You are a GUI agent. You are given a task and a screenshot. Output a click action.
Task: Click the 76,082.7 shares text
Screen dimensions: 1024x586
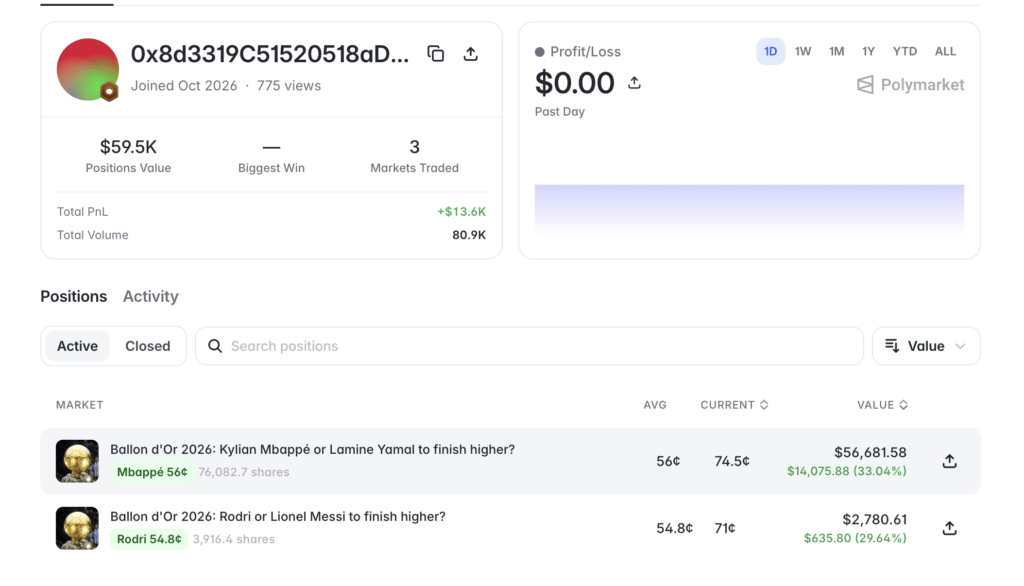pyautogui.click(x=244, y=472)
